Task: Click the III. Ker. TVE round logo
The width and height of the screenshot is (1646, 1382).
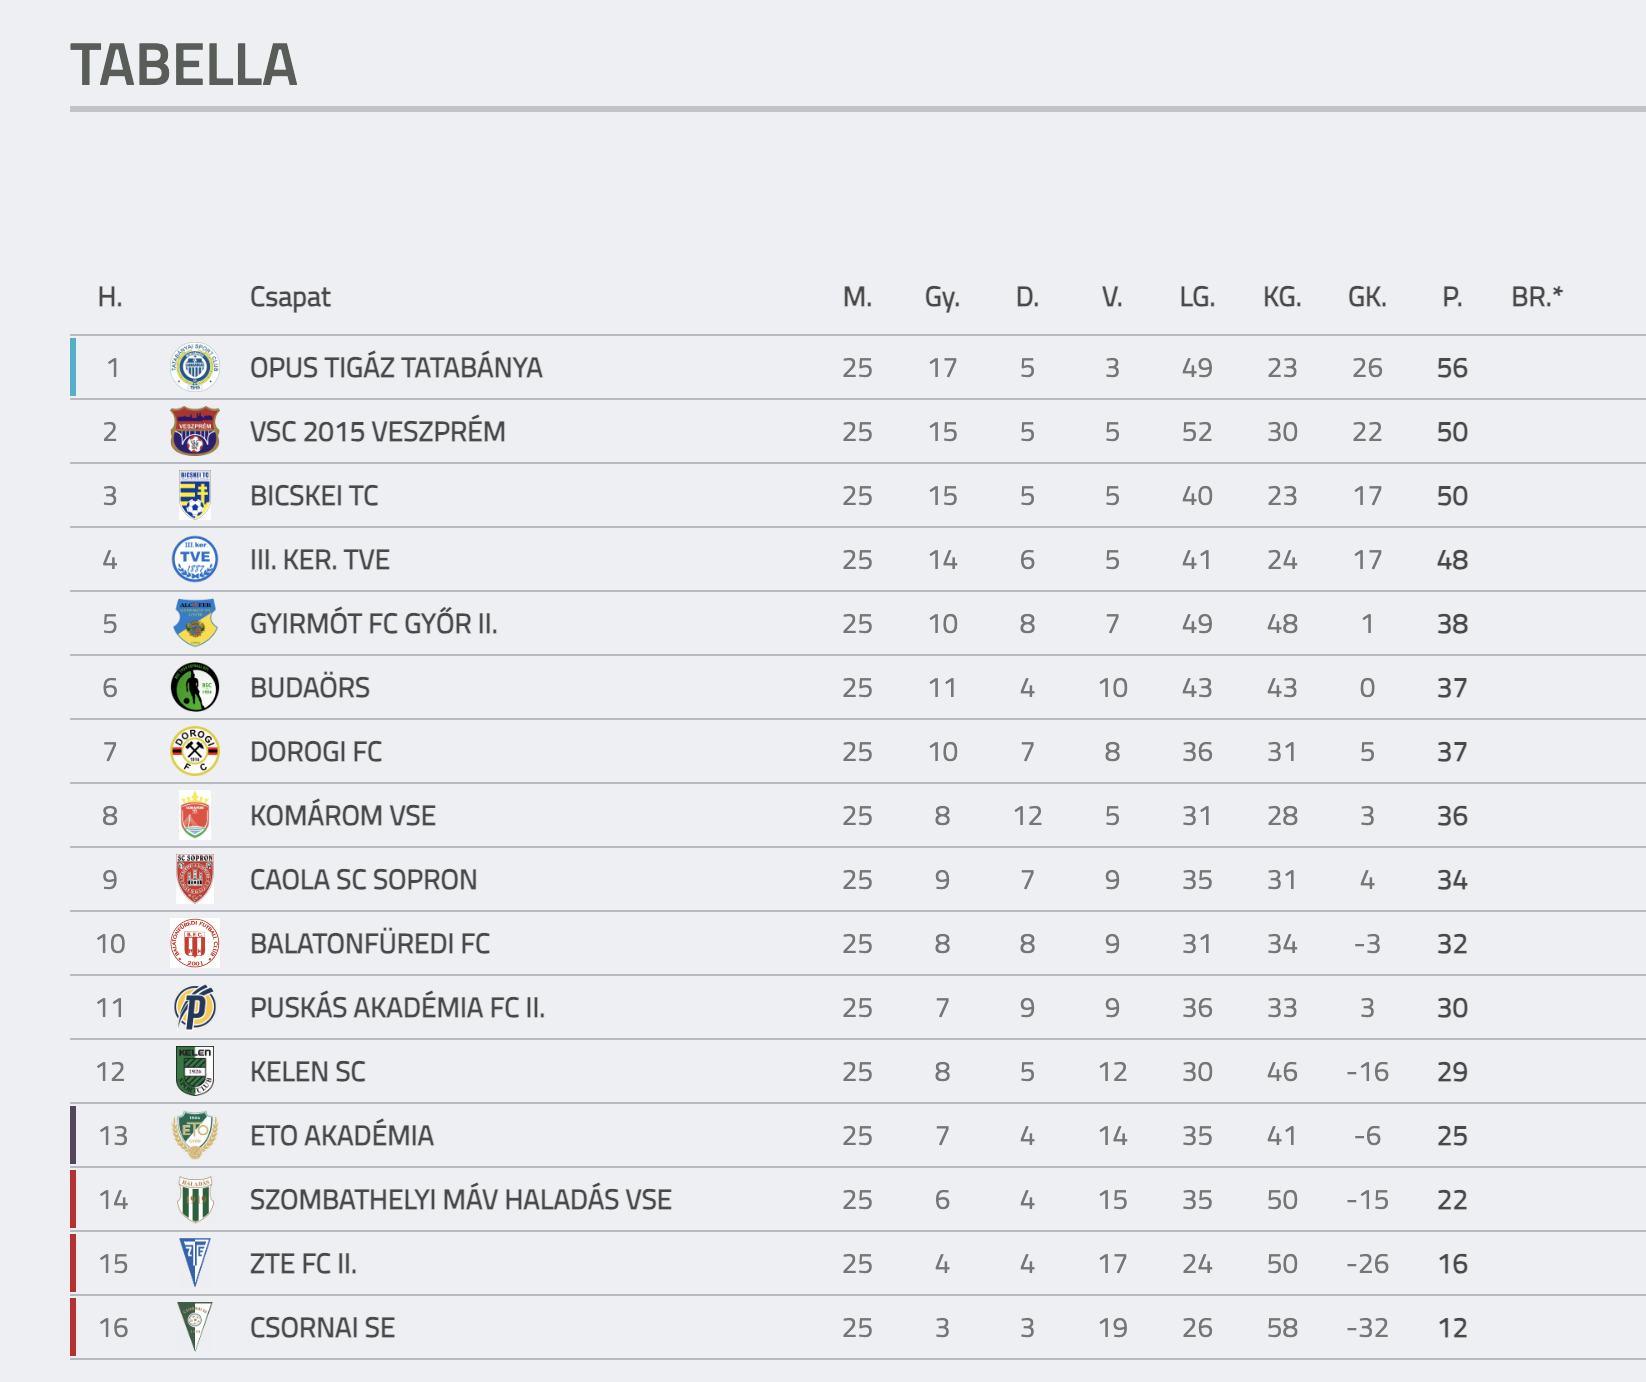Action: [x=195, y=560]
